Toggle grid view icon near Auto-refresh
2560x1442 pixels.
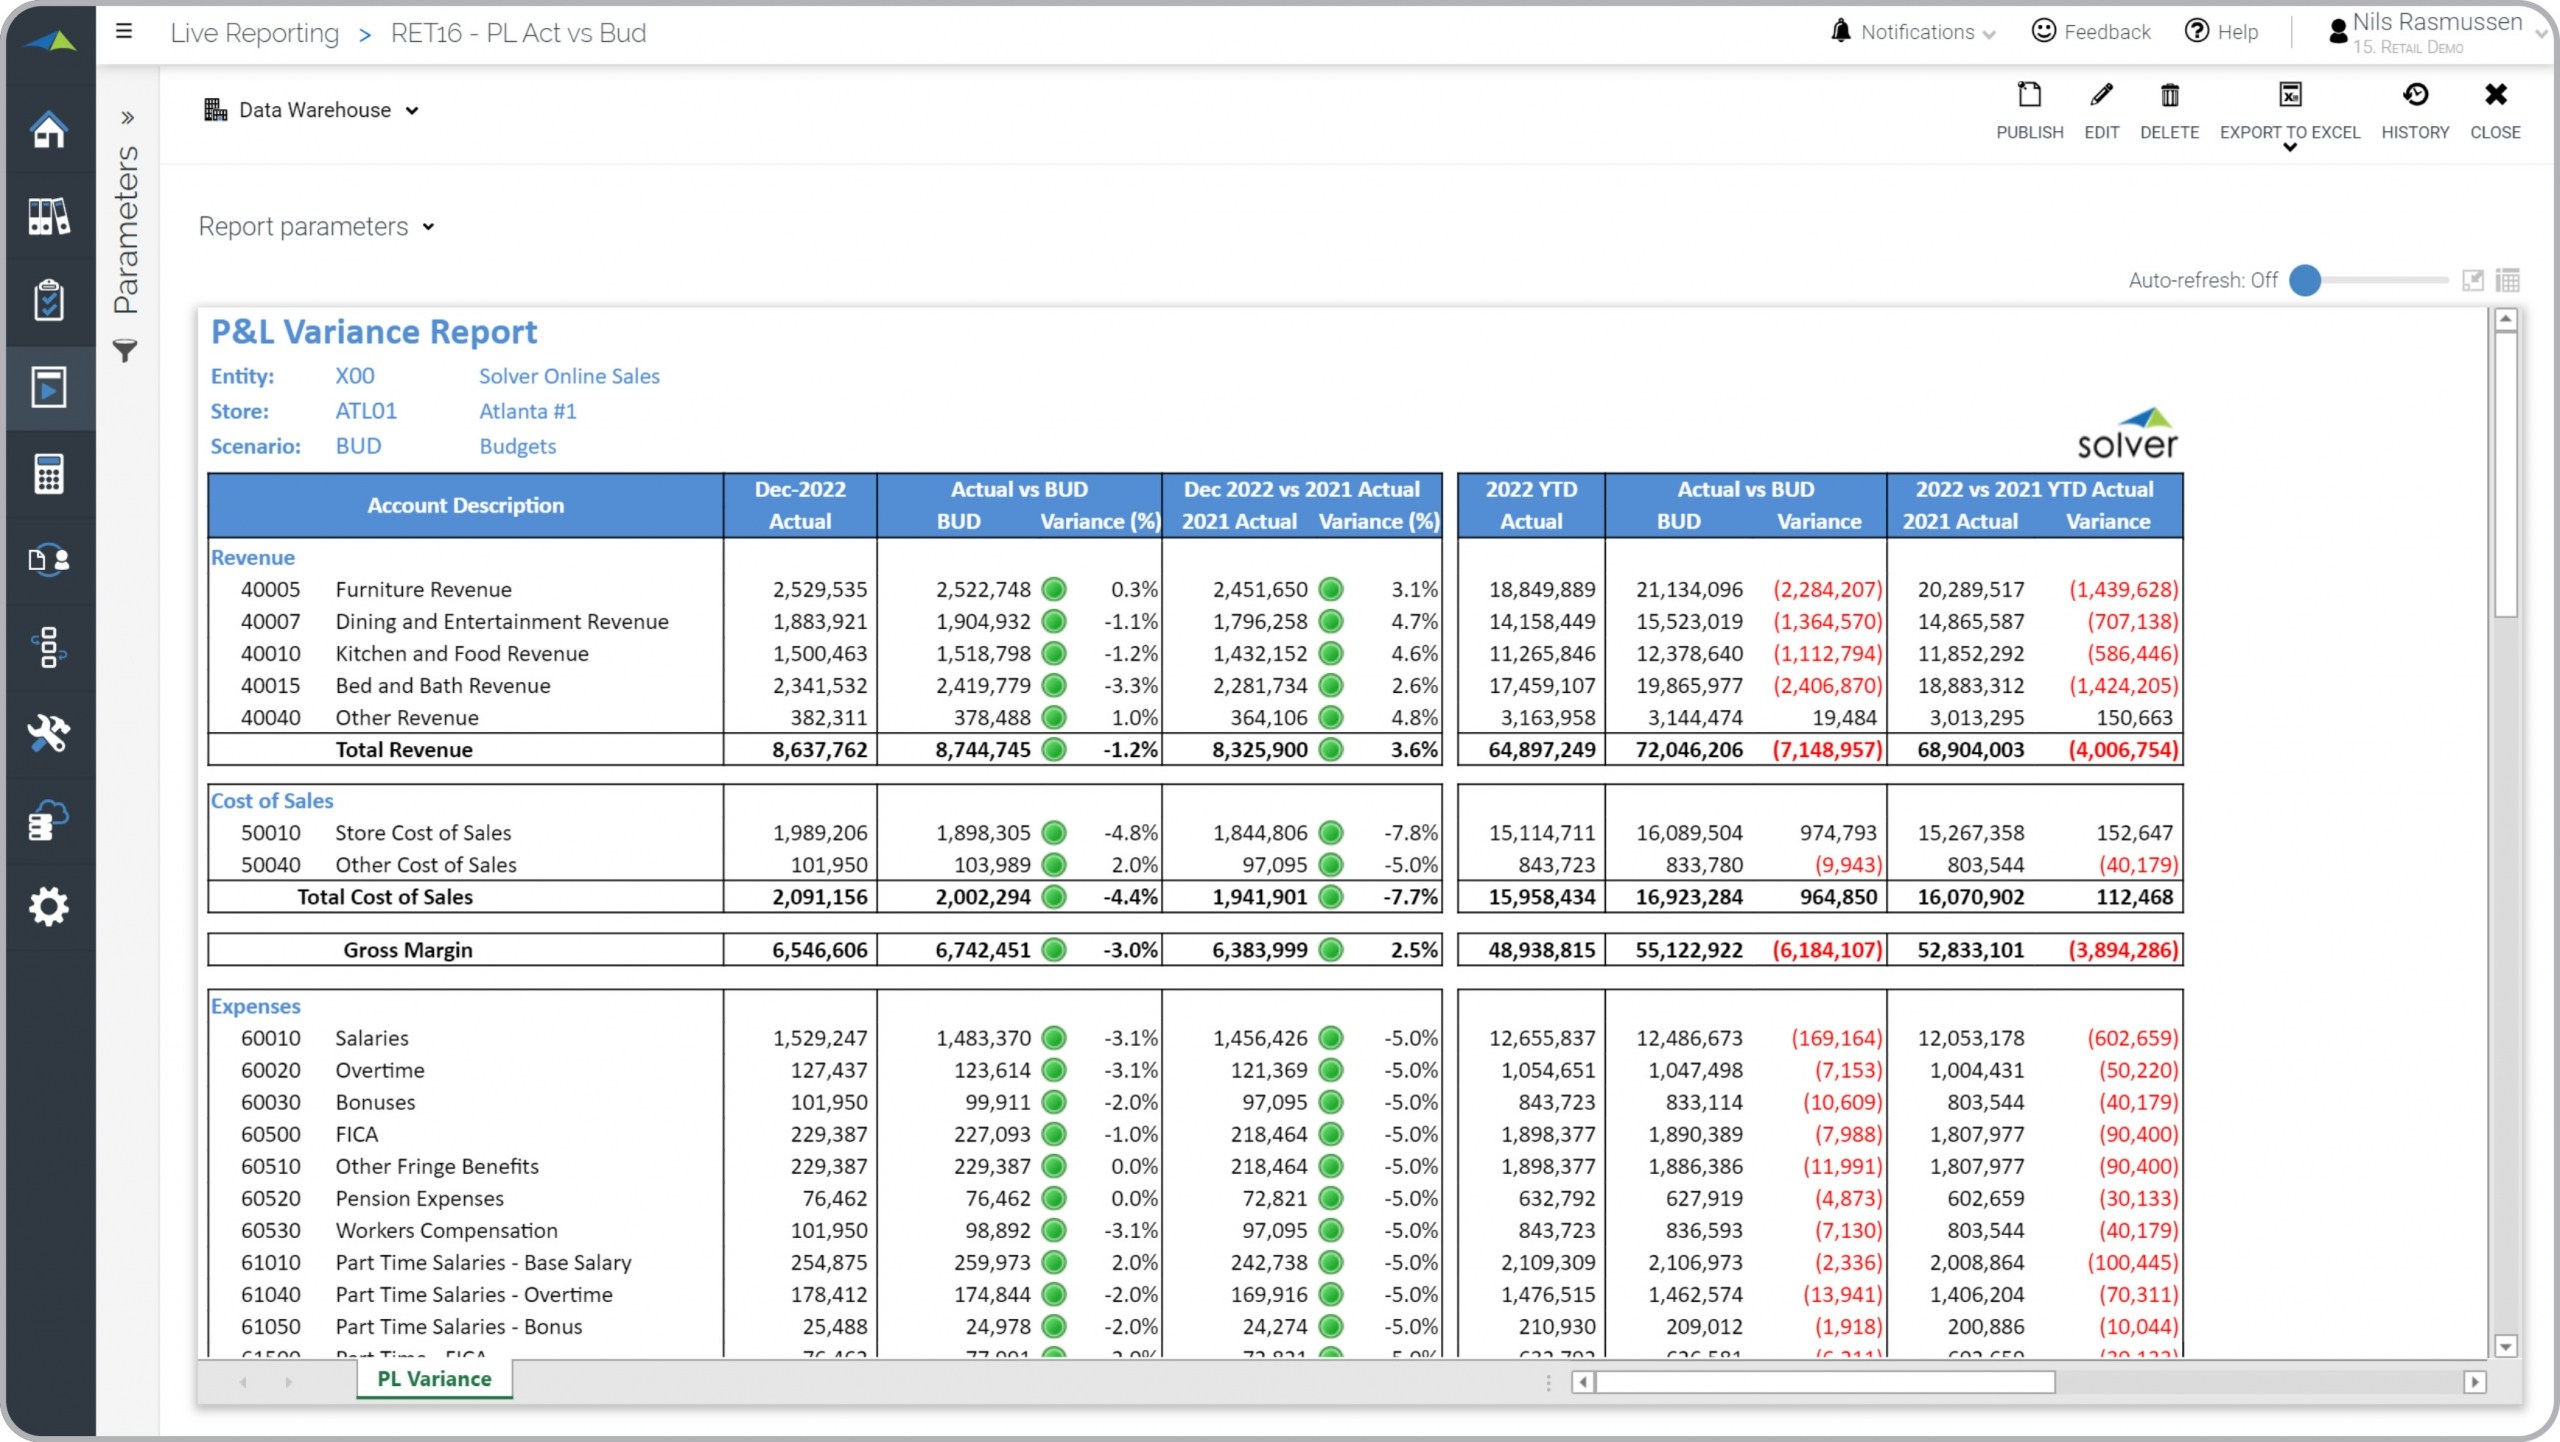[2508, 281]
